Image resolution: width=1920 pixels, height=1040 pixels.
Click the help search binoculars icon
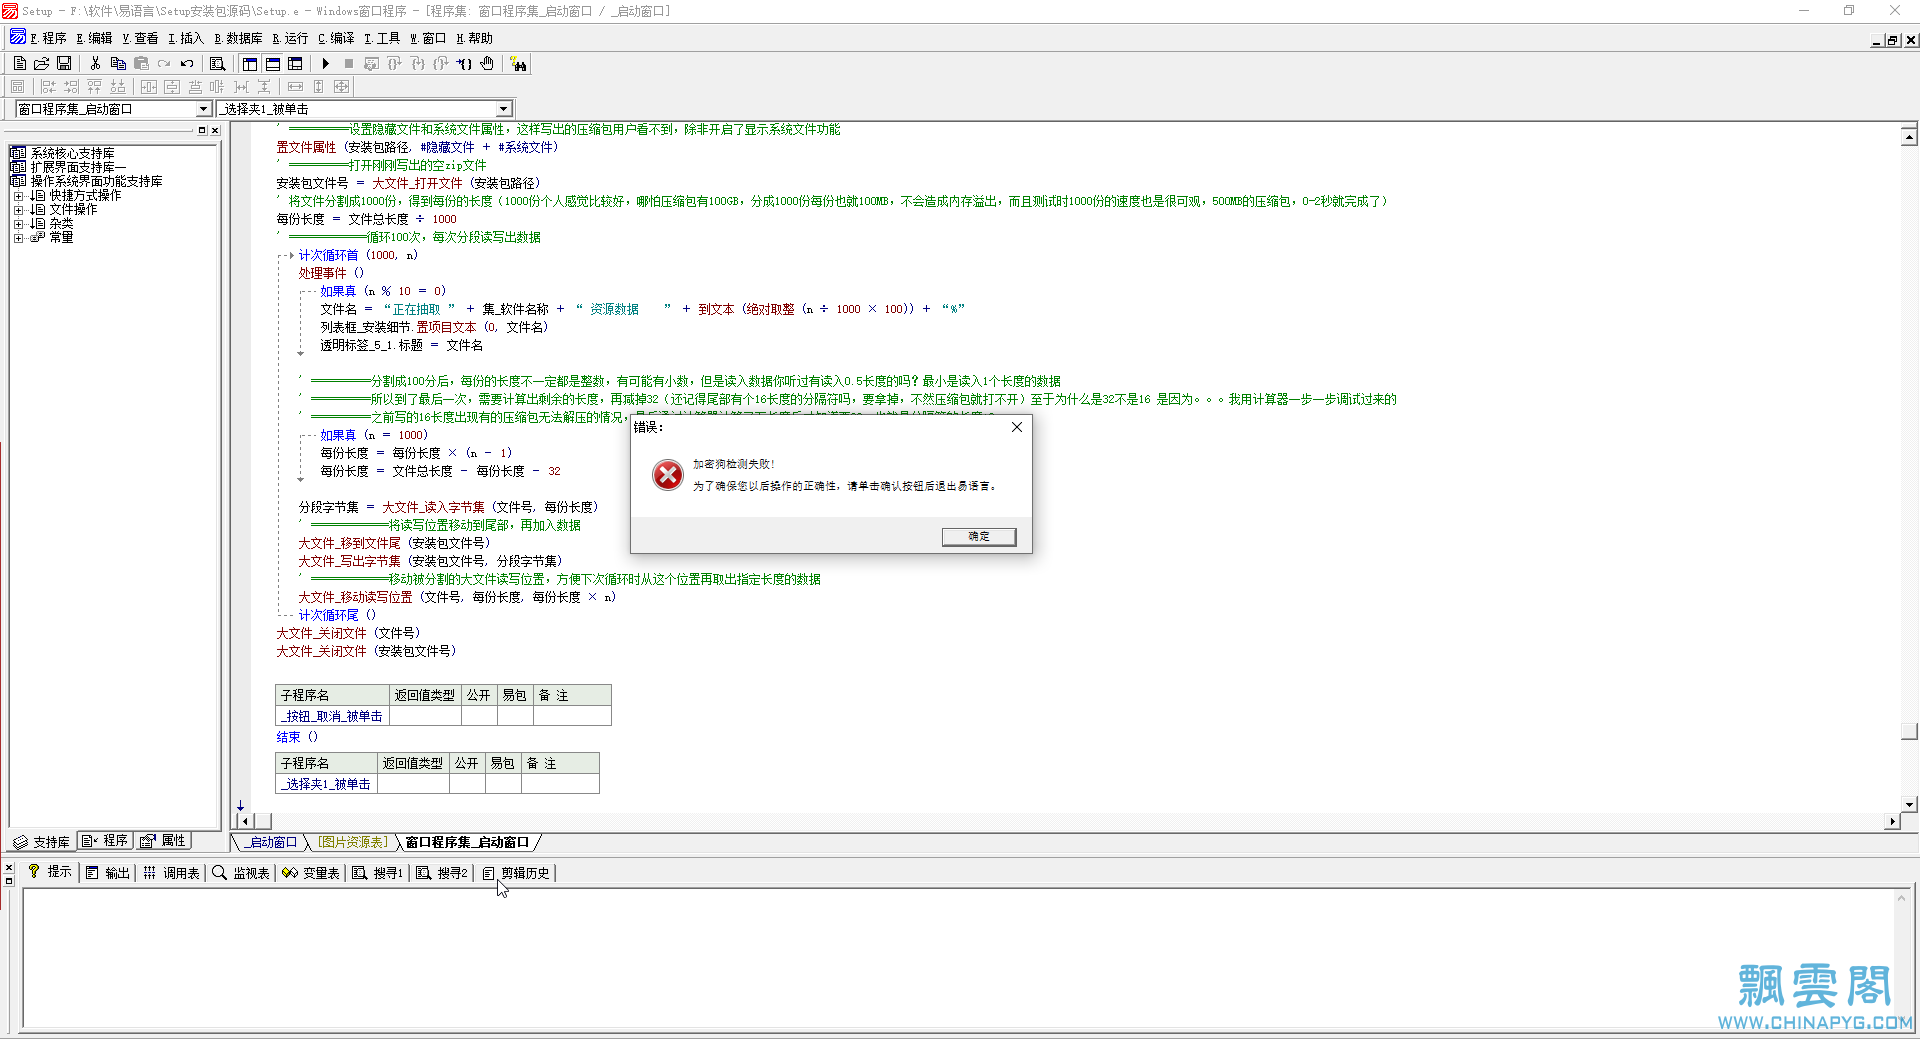tap(518, 63)
